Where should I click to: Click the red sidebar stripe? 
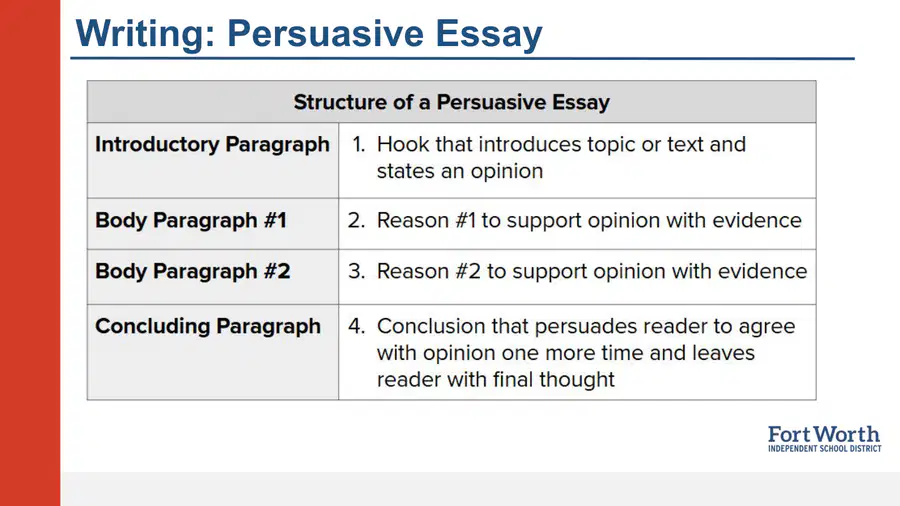coord(30,253)
